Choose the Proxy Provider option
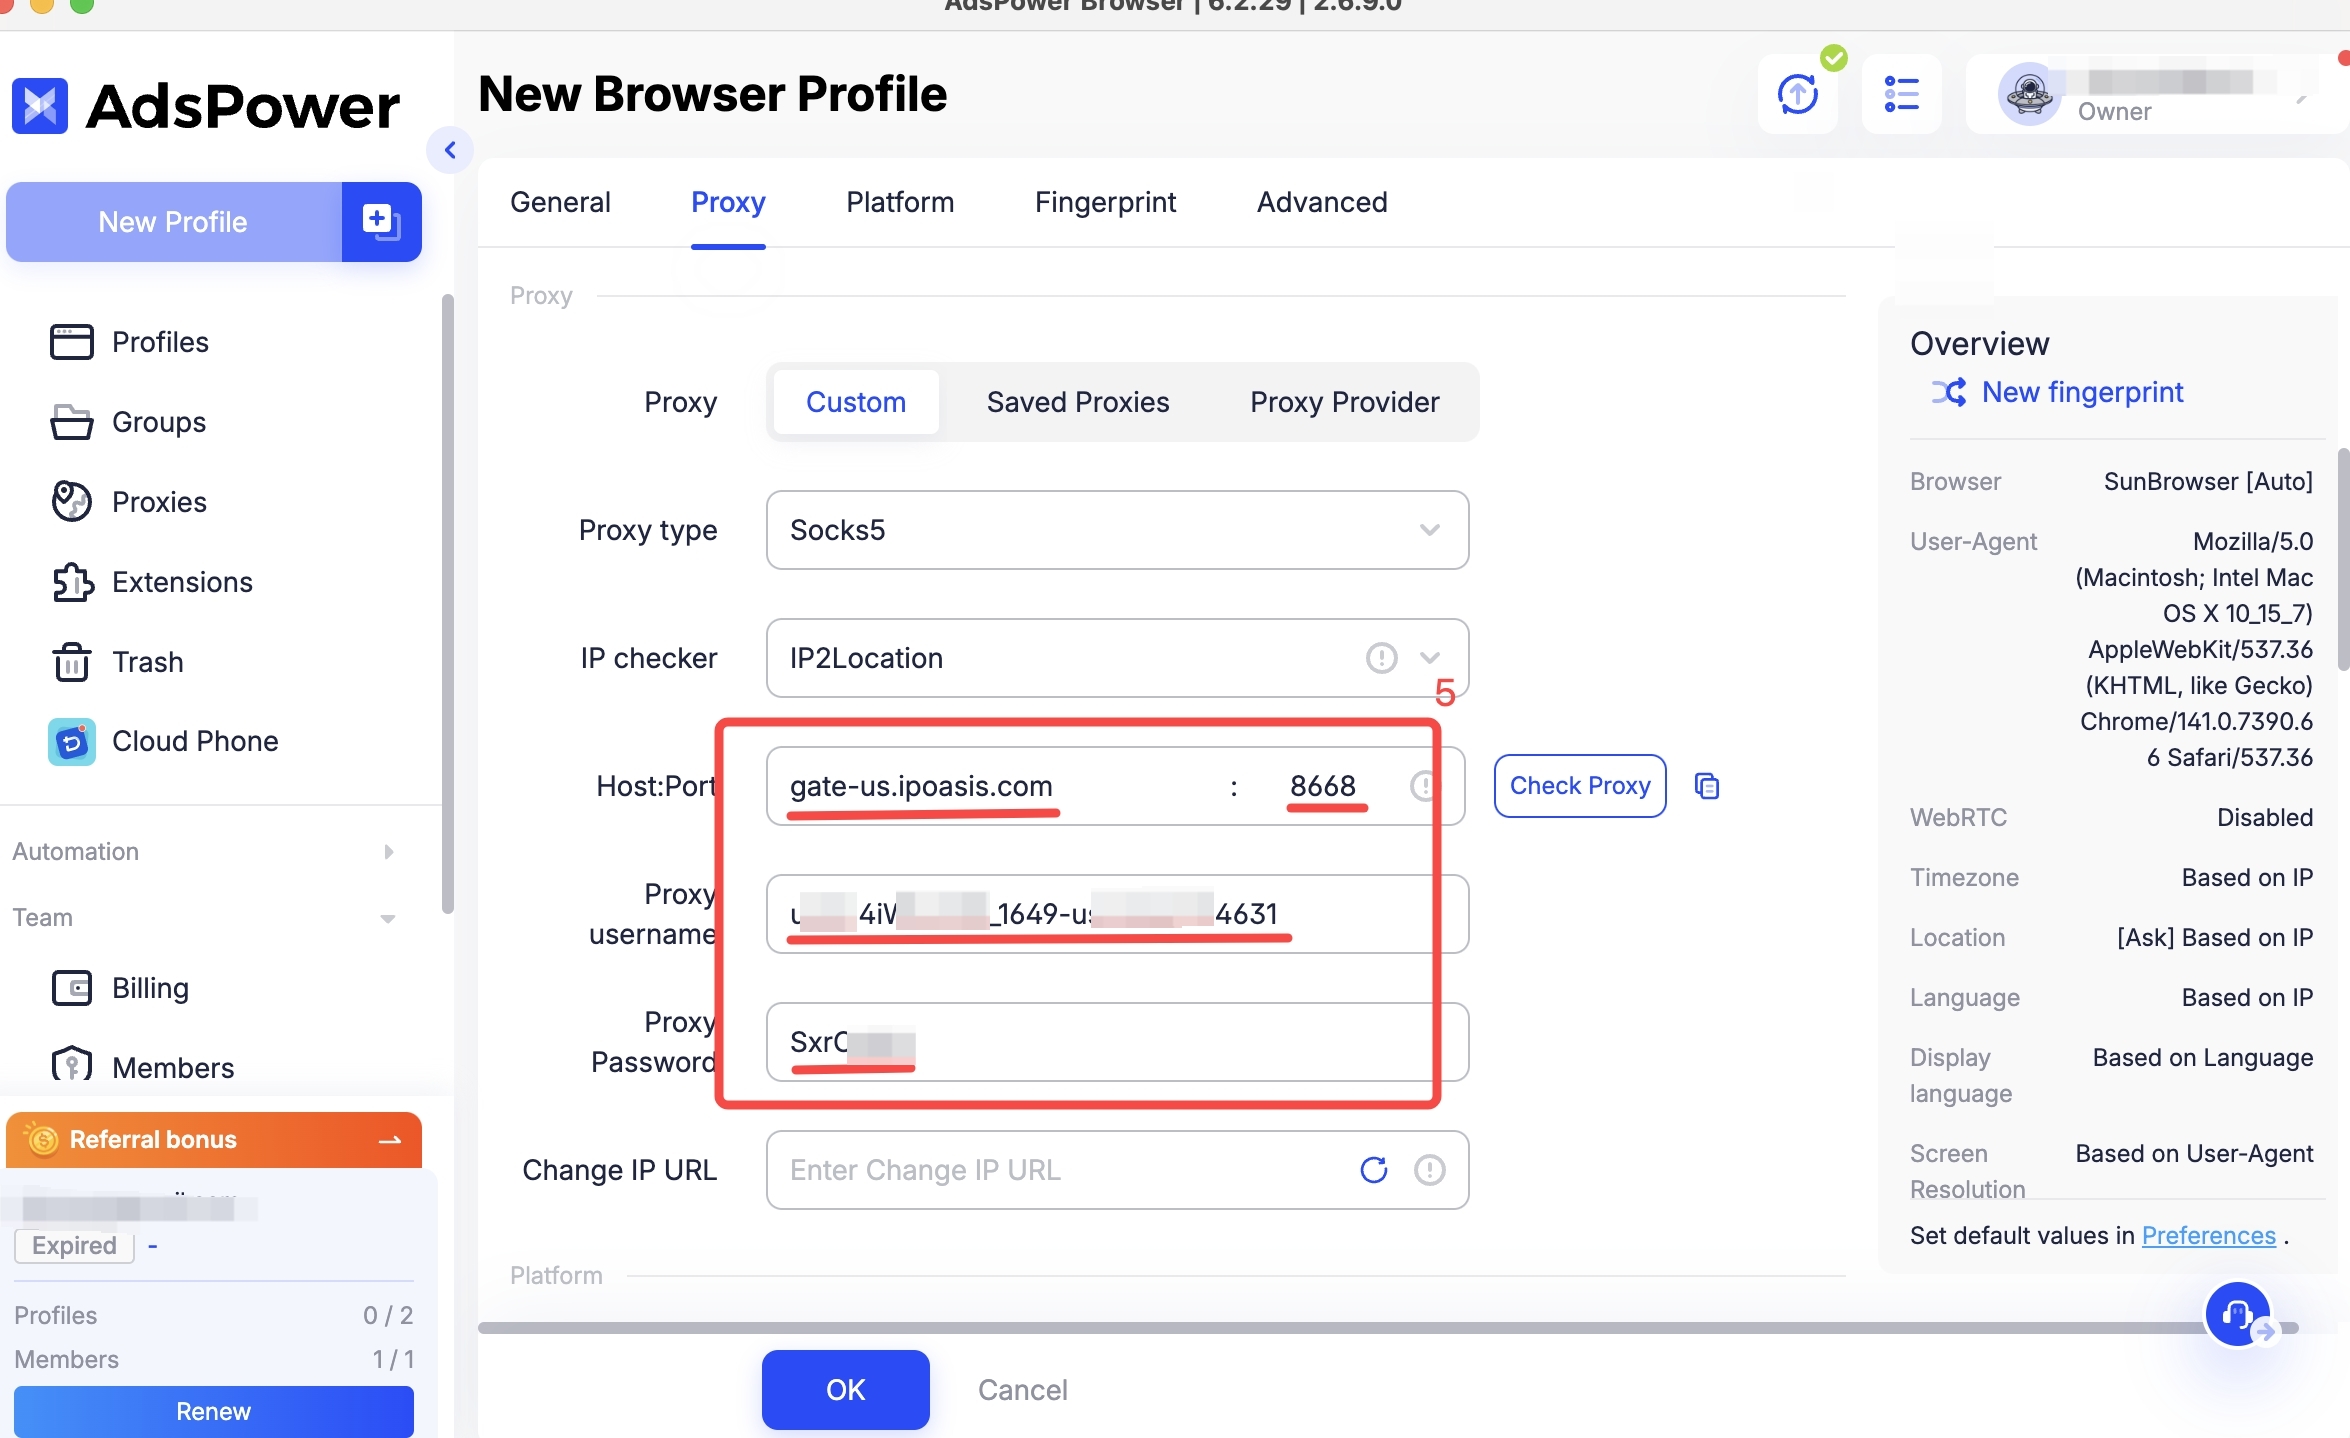The image size is (2350, 1438). (1344, 402)
